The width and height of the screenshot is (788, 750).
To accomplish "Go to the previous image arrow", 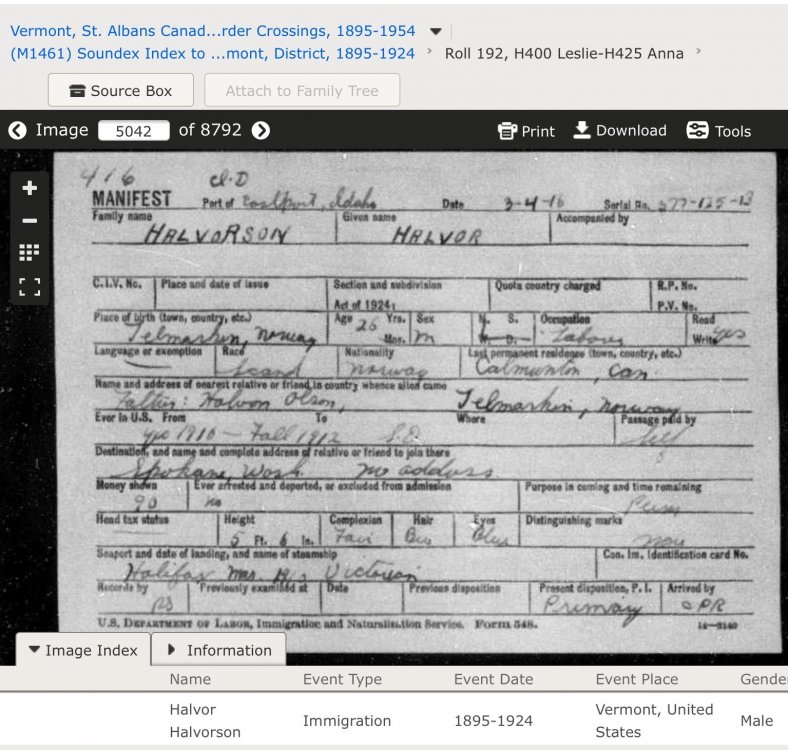I will tap(17, 130).
